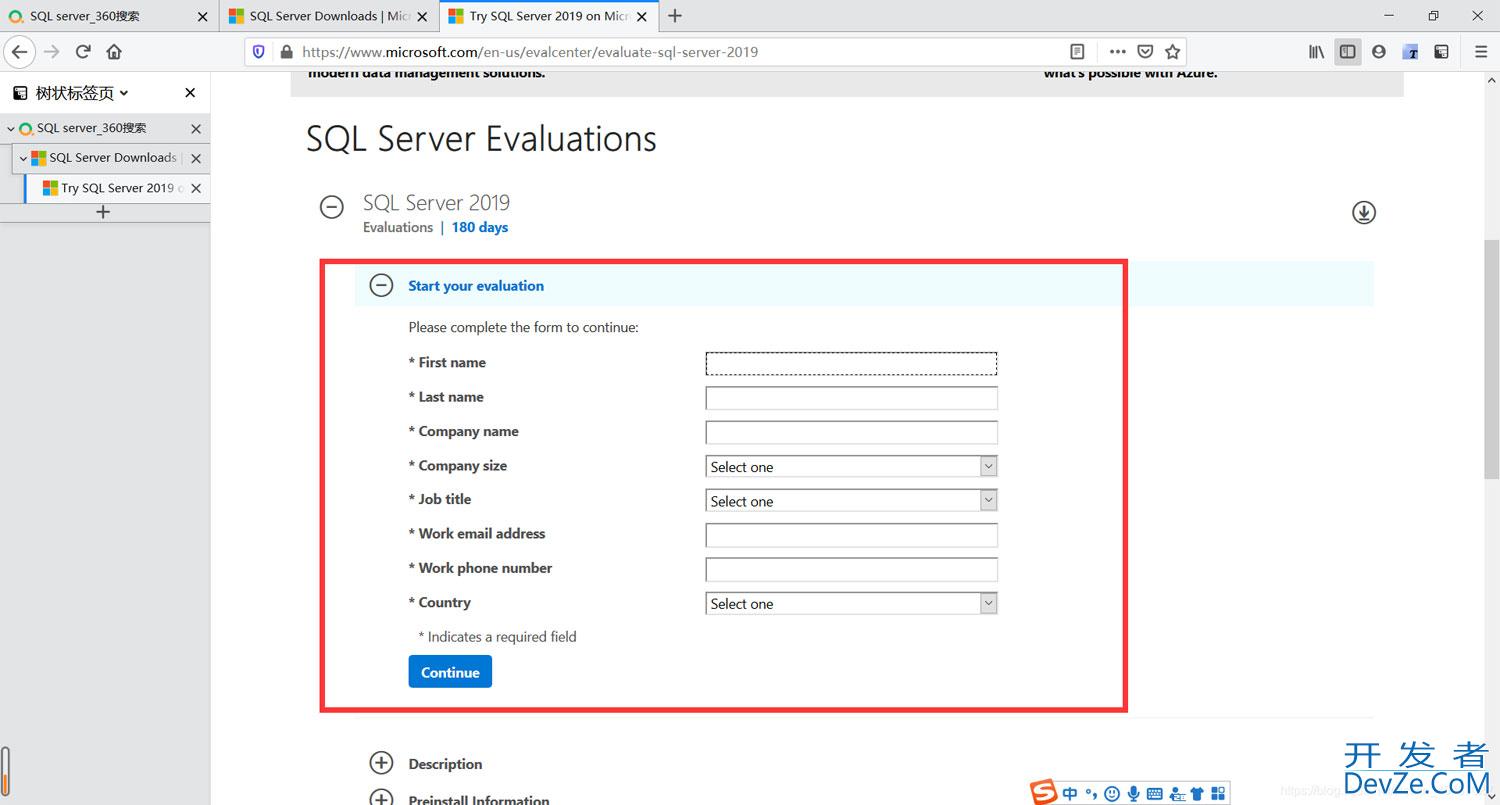
Task: Expand the Description section
Action: click(381, 763)
